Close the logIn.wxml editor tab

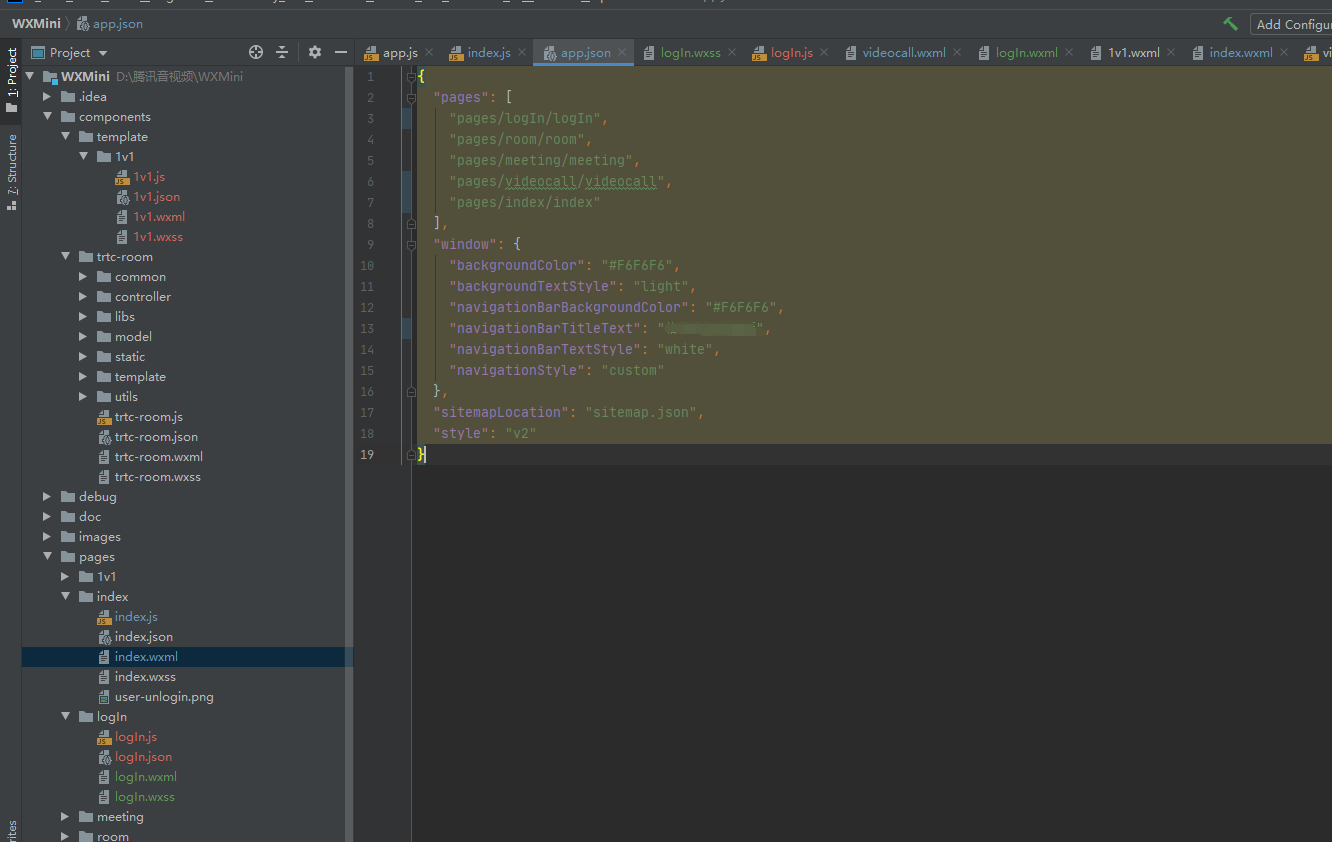(1069, 53)
